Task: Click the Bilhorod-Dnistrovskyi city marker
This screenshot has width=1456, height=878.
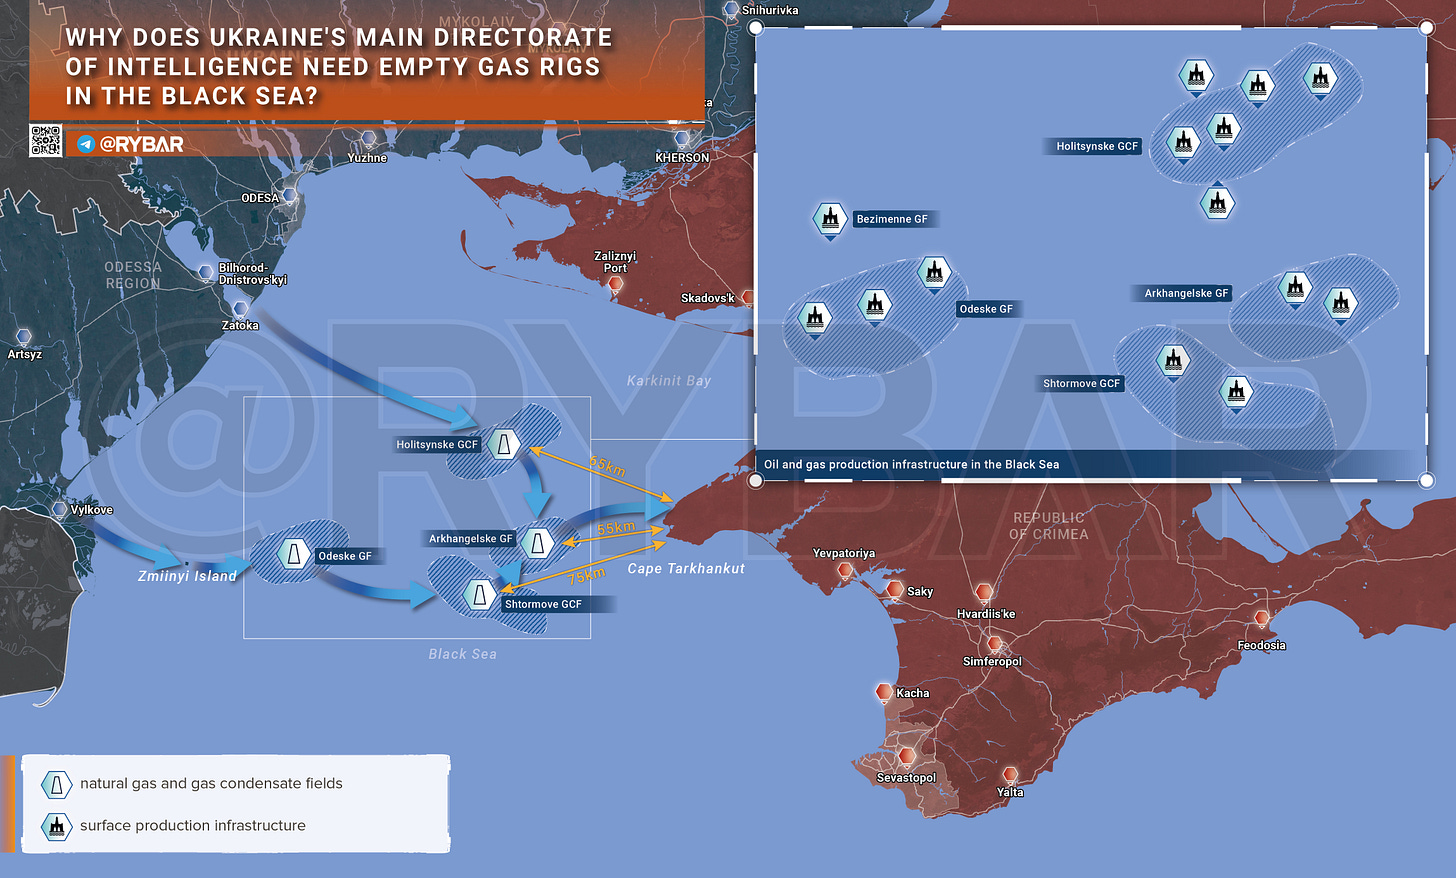Action: tap(207, 271)
